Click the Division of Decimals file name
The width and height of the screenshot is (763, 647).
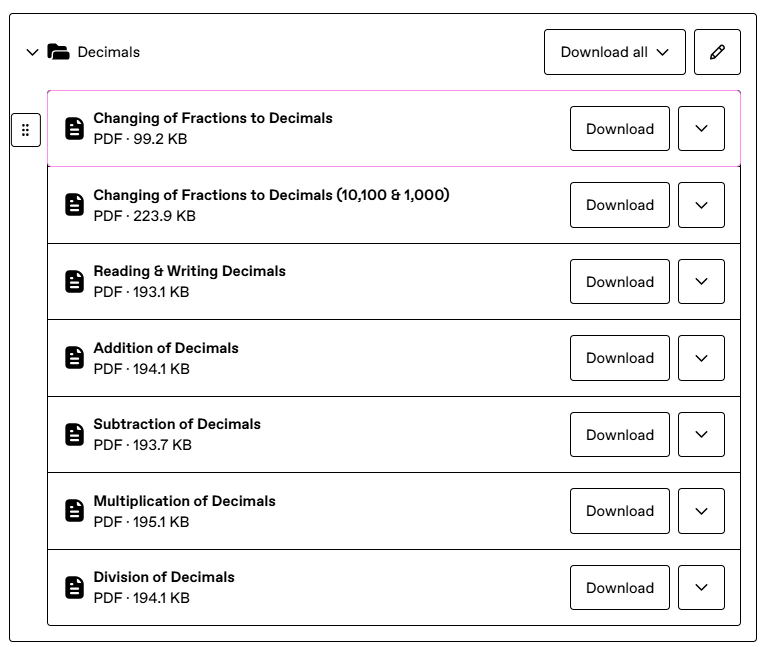[x=164, y=577]
